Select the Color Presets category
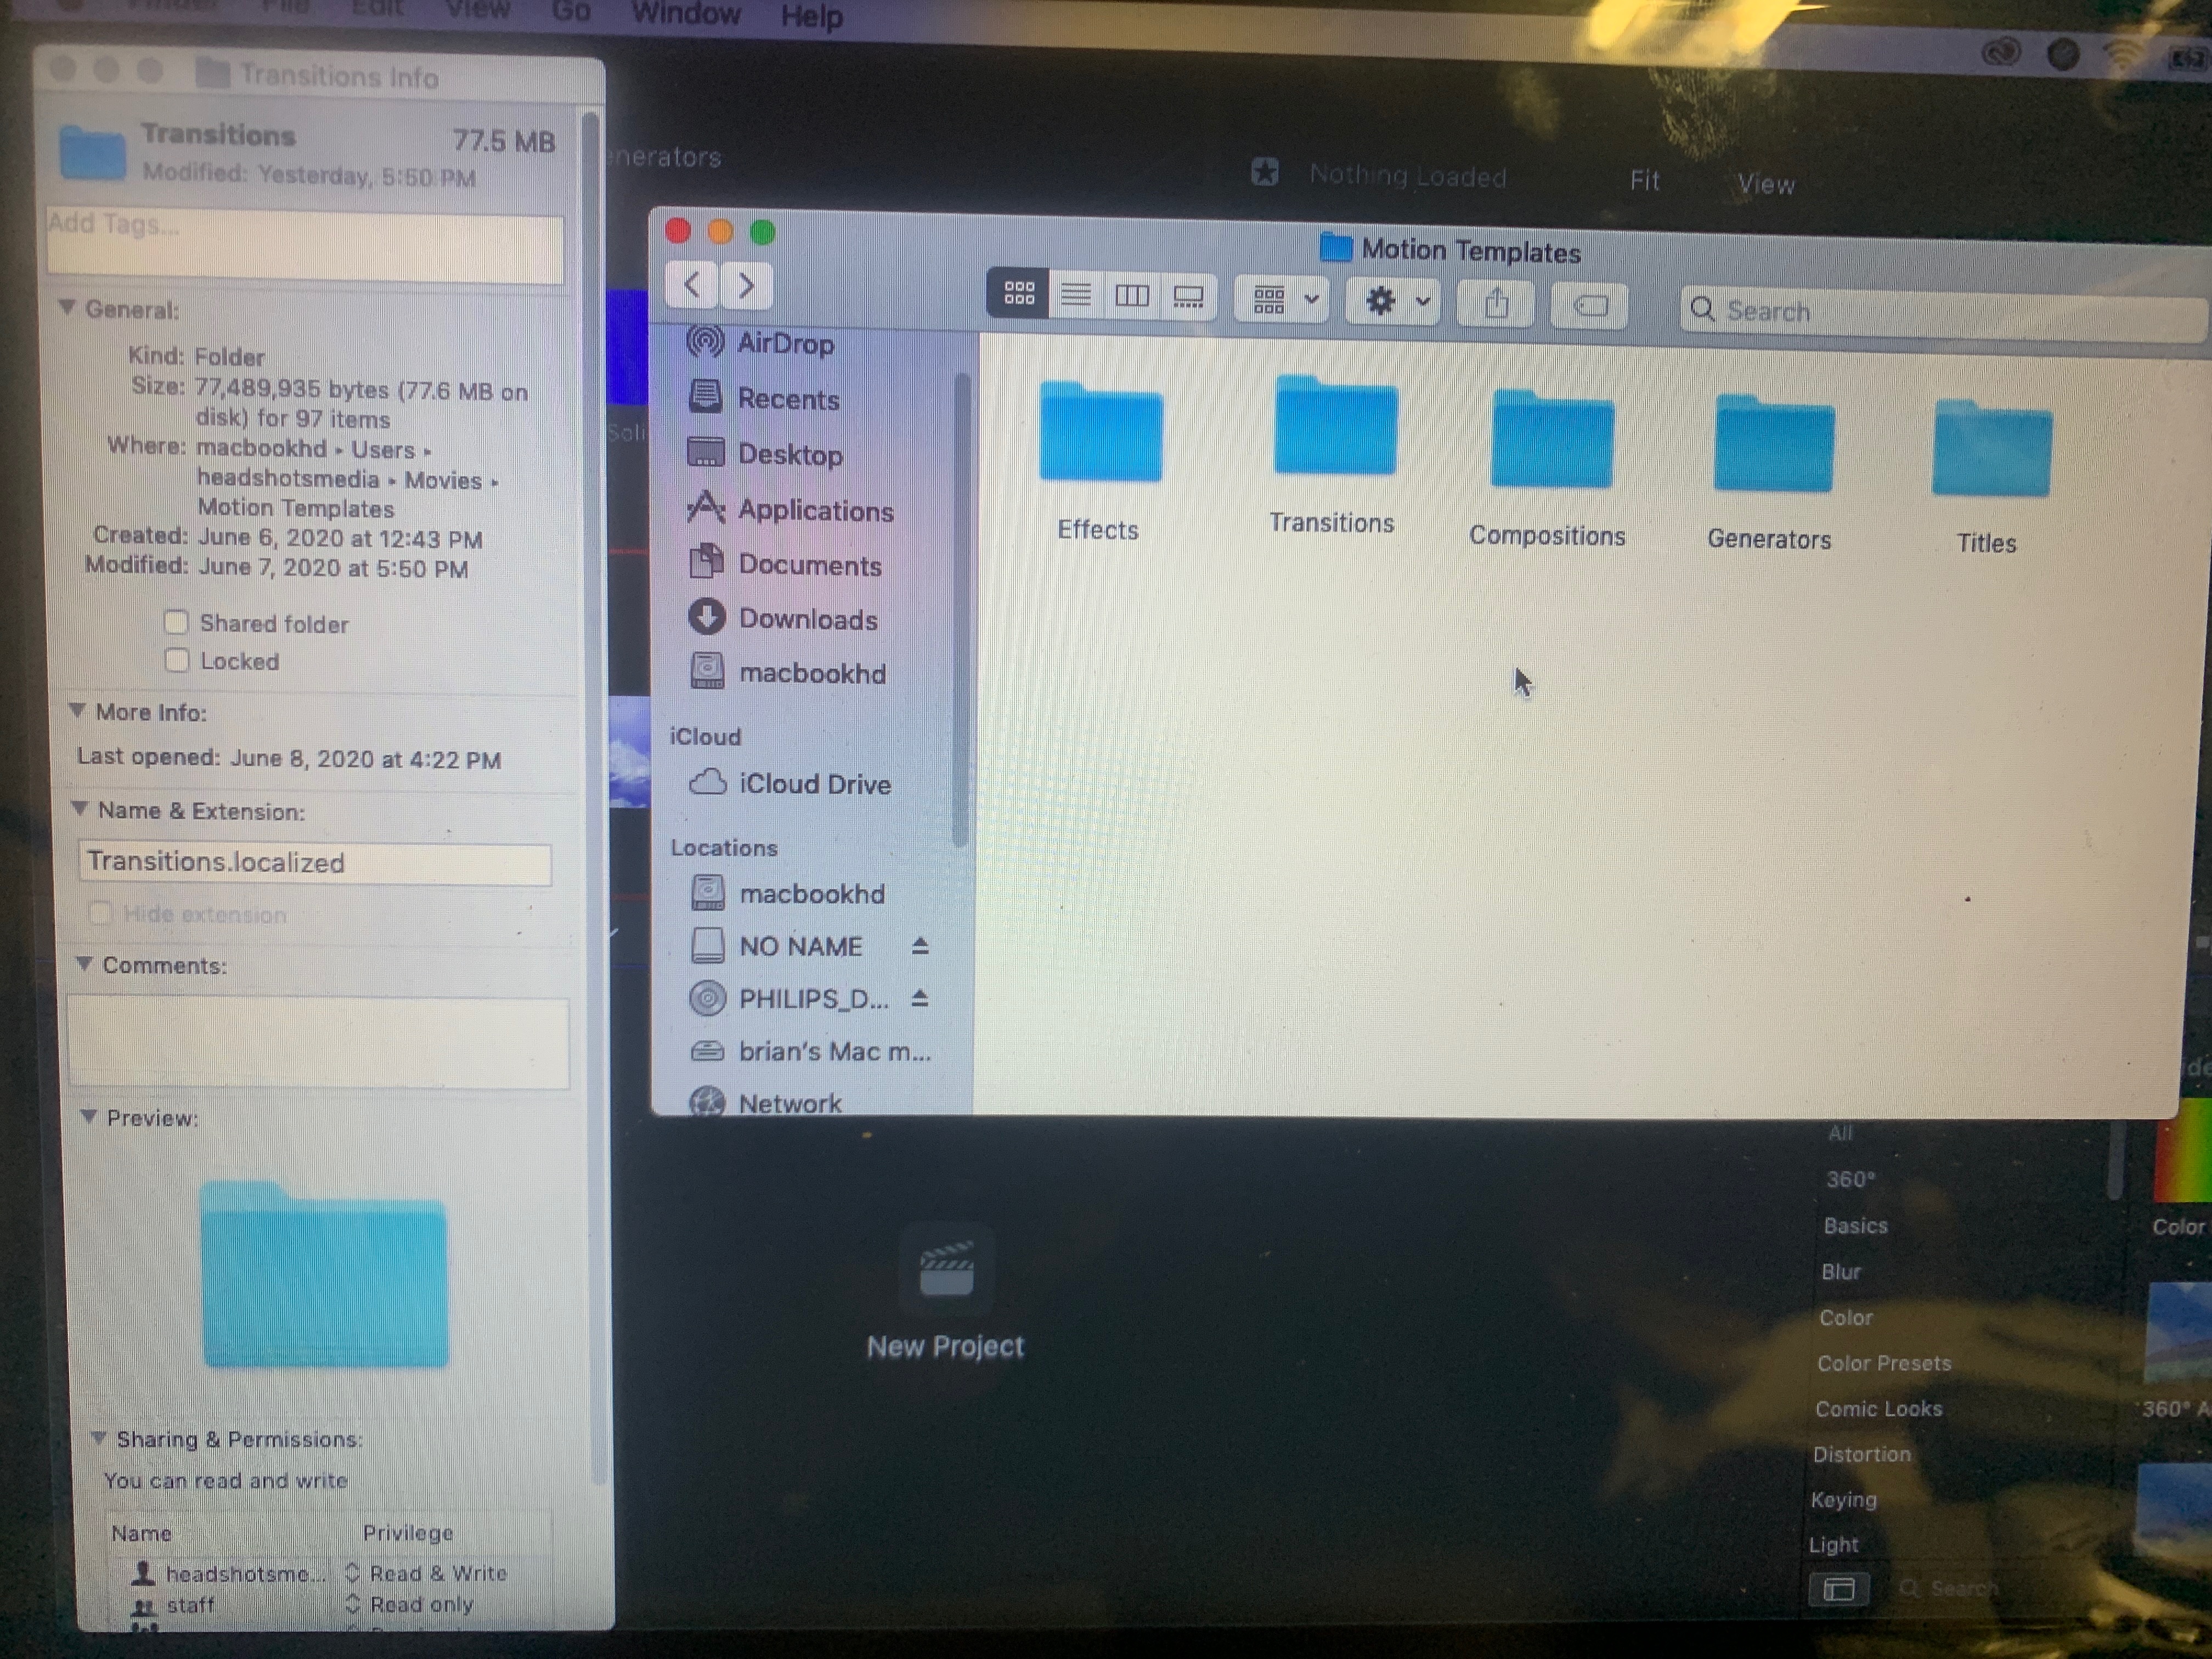The width and height of the screenshot is (2212, 1659). click(1884, 1363)
